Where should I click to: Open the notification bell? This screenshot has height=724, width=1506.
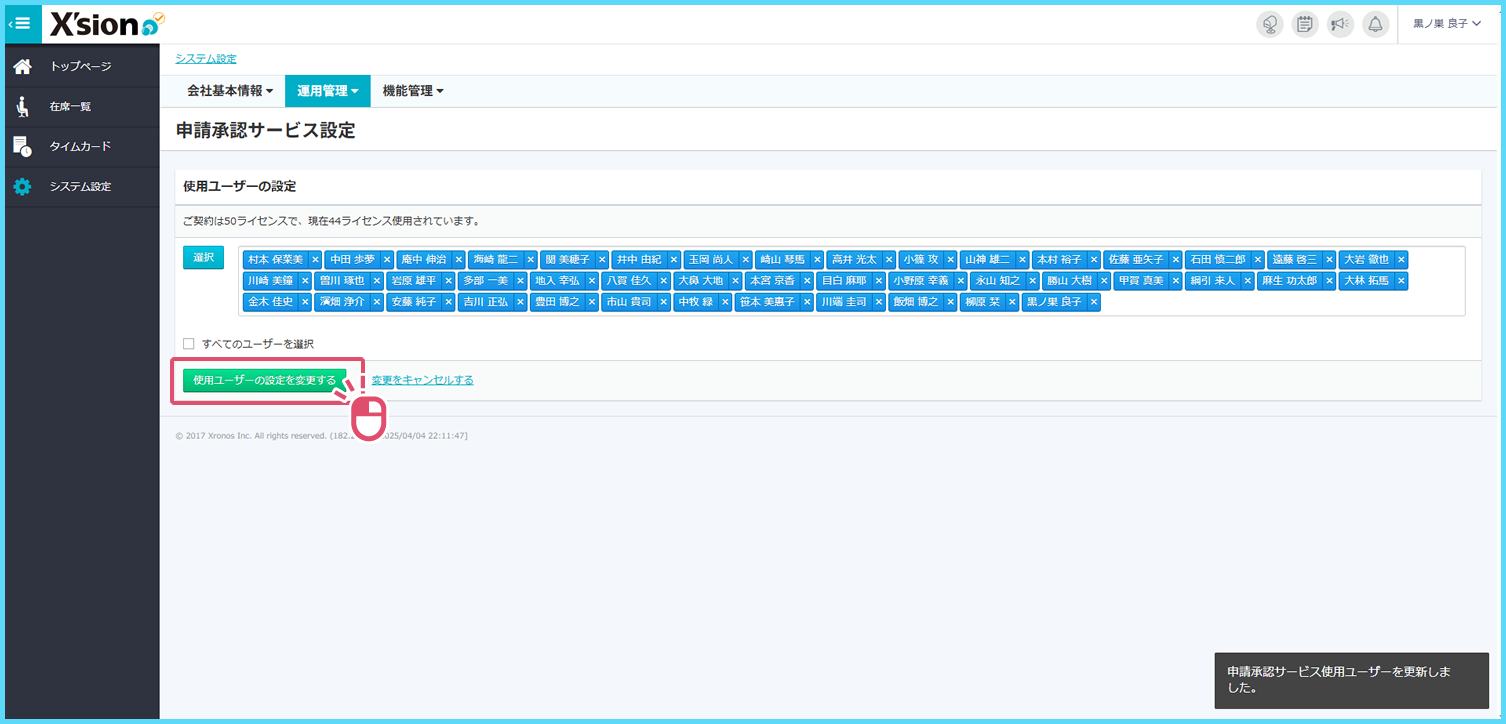1376,25
